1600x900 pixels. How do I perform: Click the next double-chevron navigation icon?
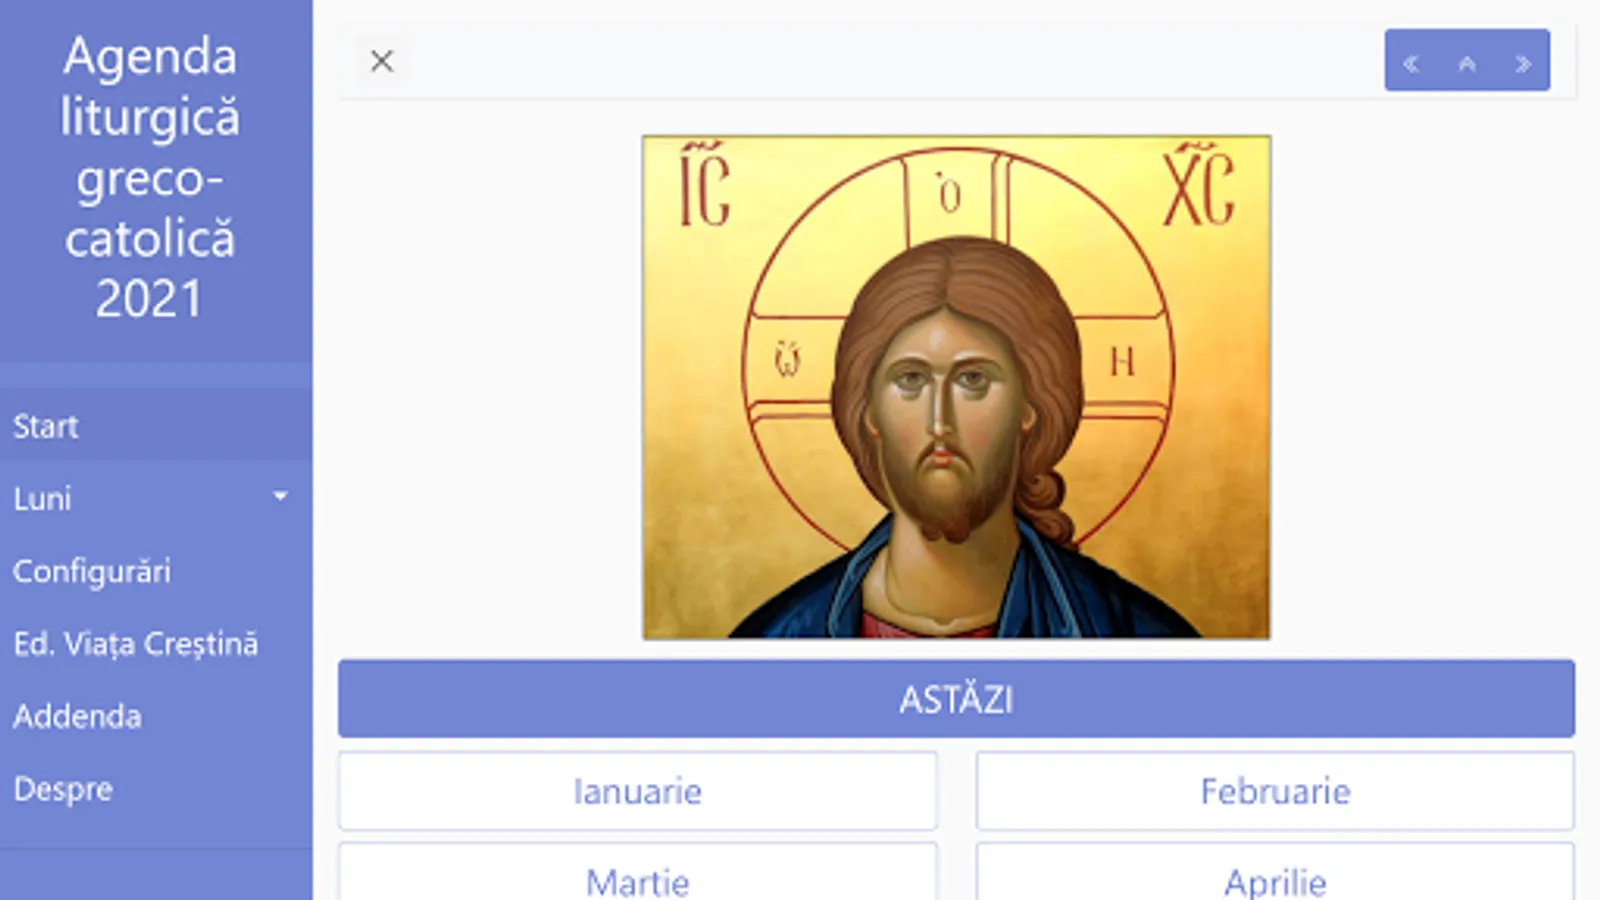point(1523,64)
